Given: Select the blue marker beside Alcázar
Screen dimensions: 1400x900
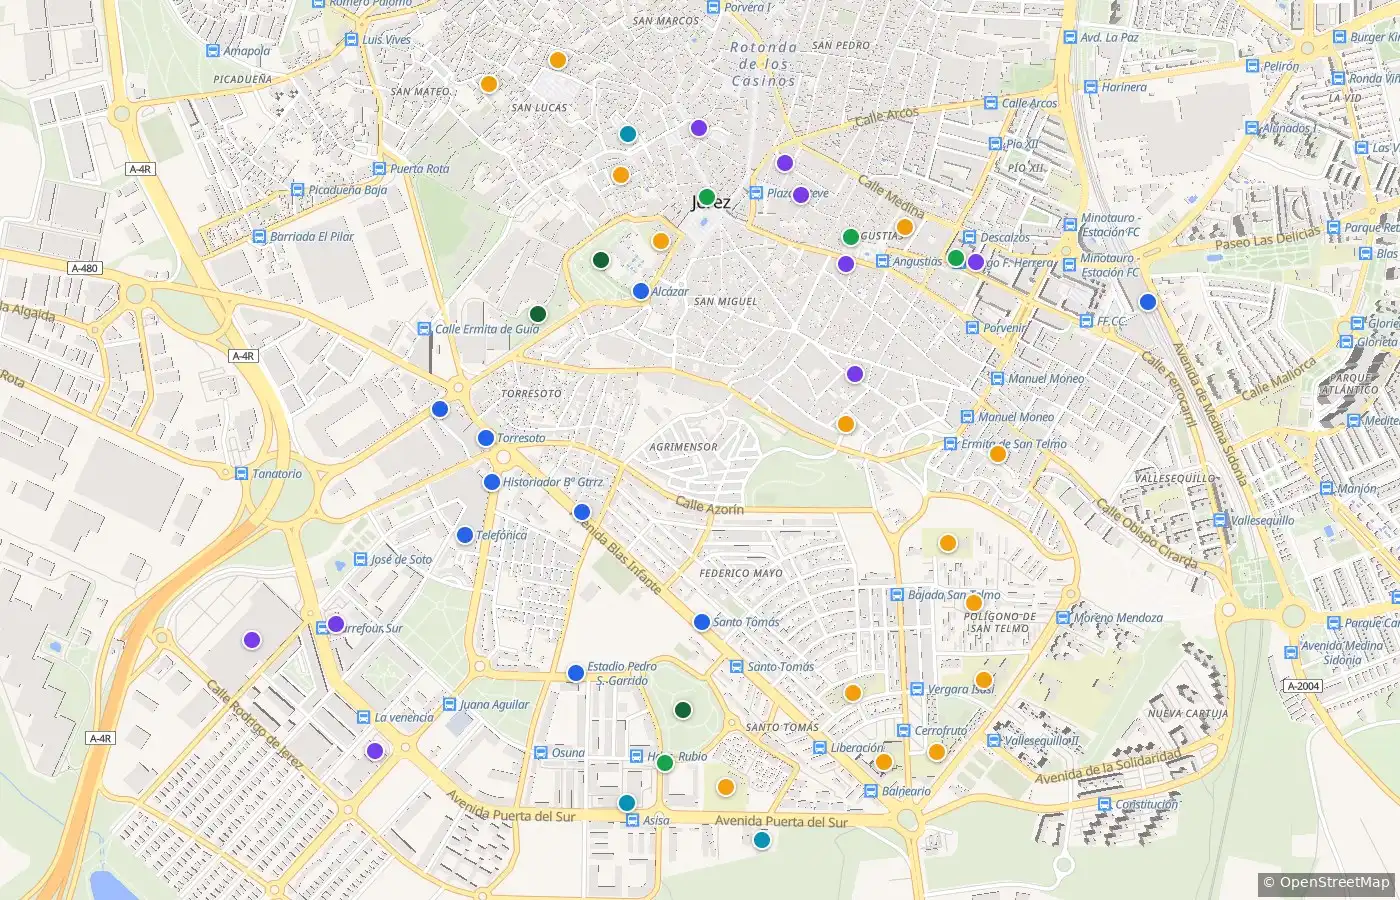Looking at the screenshot, I should pos(641,291).
